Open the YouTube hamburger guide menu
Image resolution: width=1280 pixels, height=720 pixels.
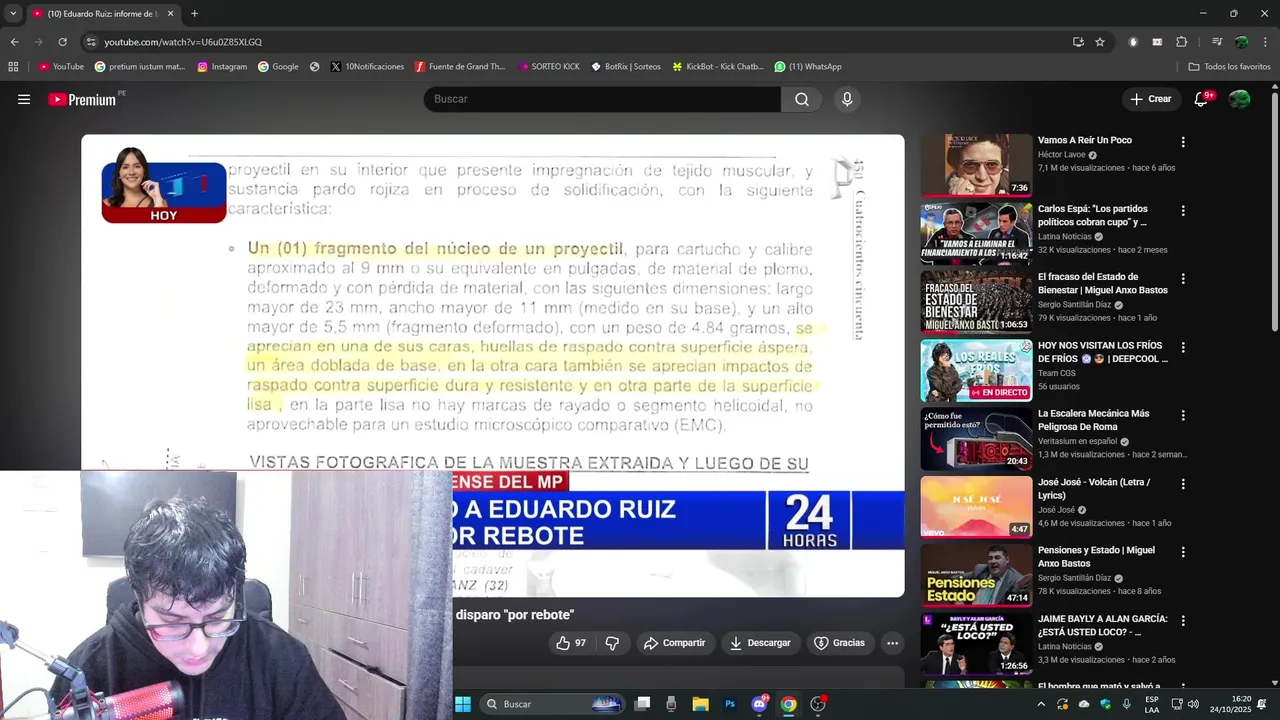24,99
